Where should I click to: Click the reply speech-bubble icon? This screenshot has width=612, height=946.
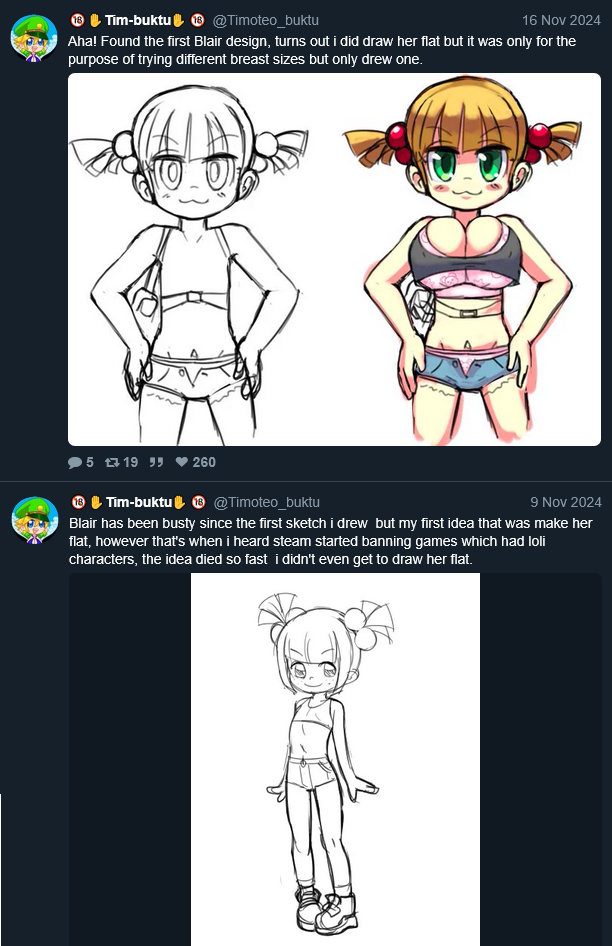point(75,463)
